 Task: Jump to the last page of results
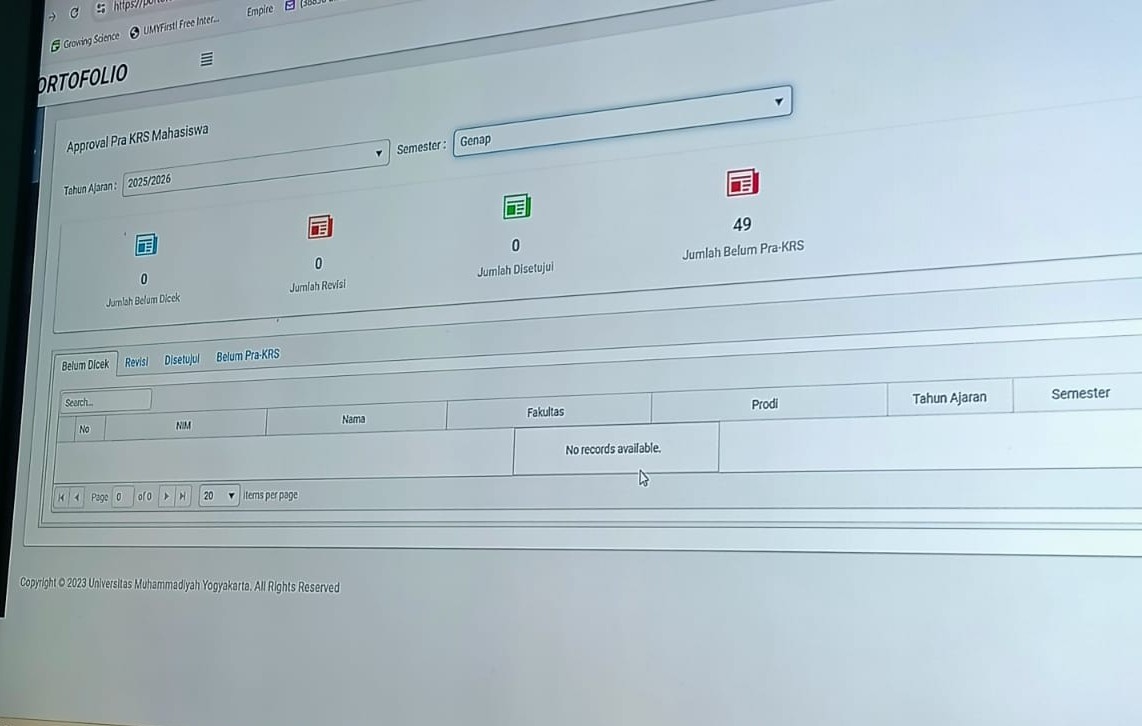coord(182,496)
